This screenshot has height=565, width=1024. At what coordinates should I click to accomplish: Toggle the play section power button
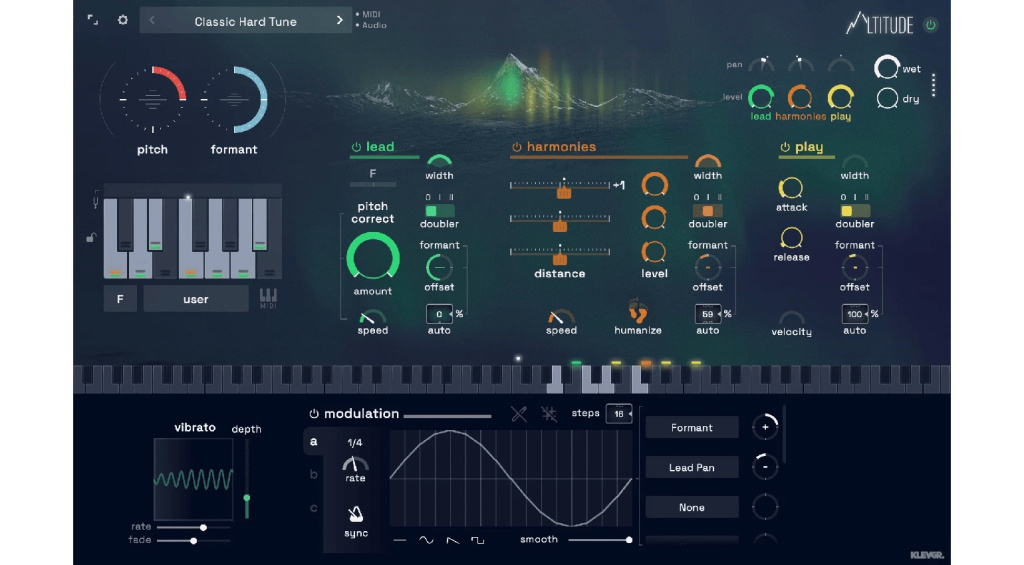785,147
